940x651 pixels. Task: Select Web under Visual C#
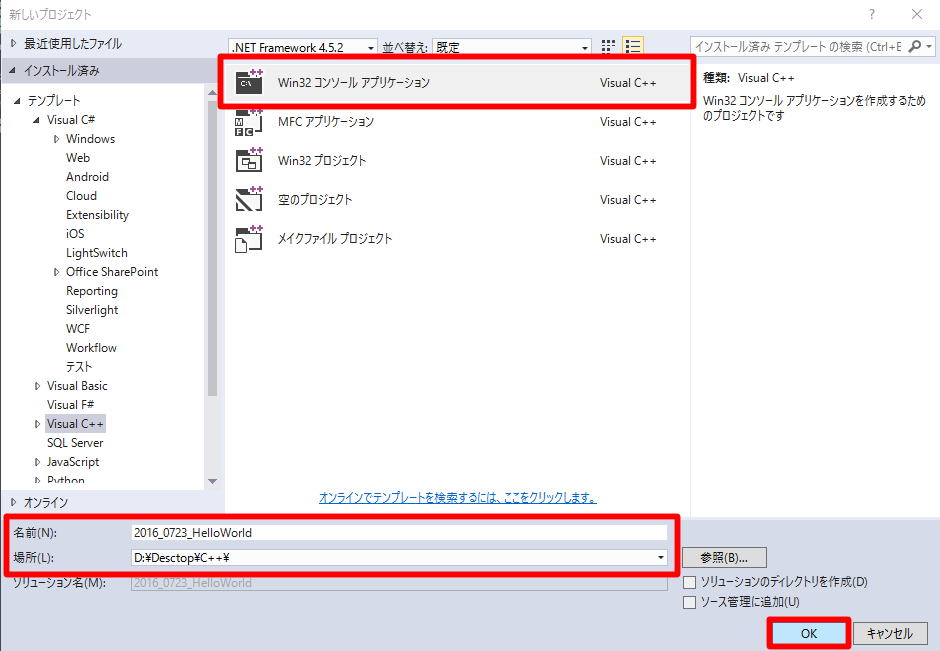78,158
